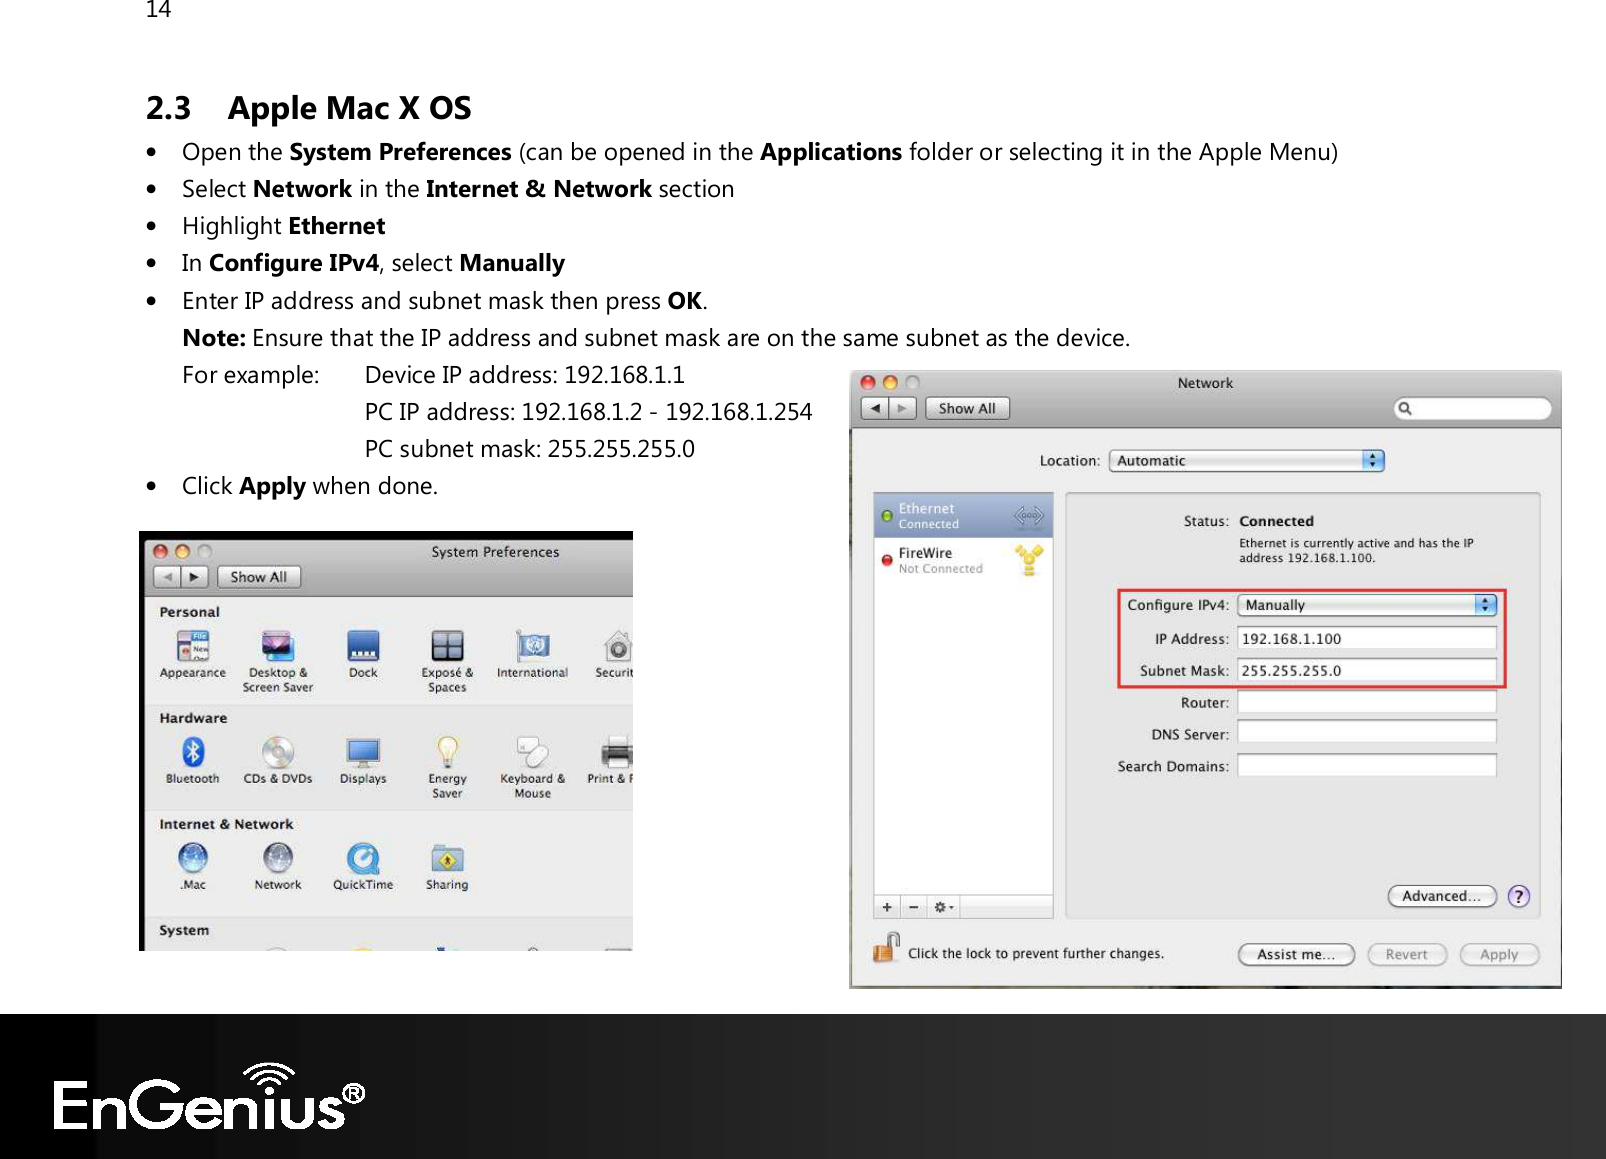Click the DNS Server field
1606x1159 pixels.
pos(1366,733)
